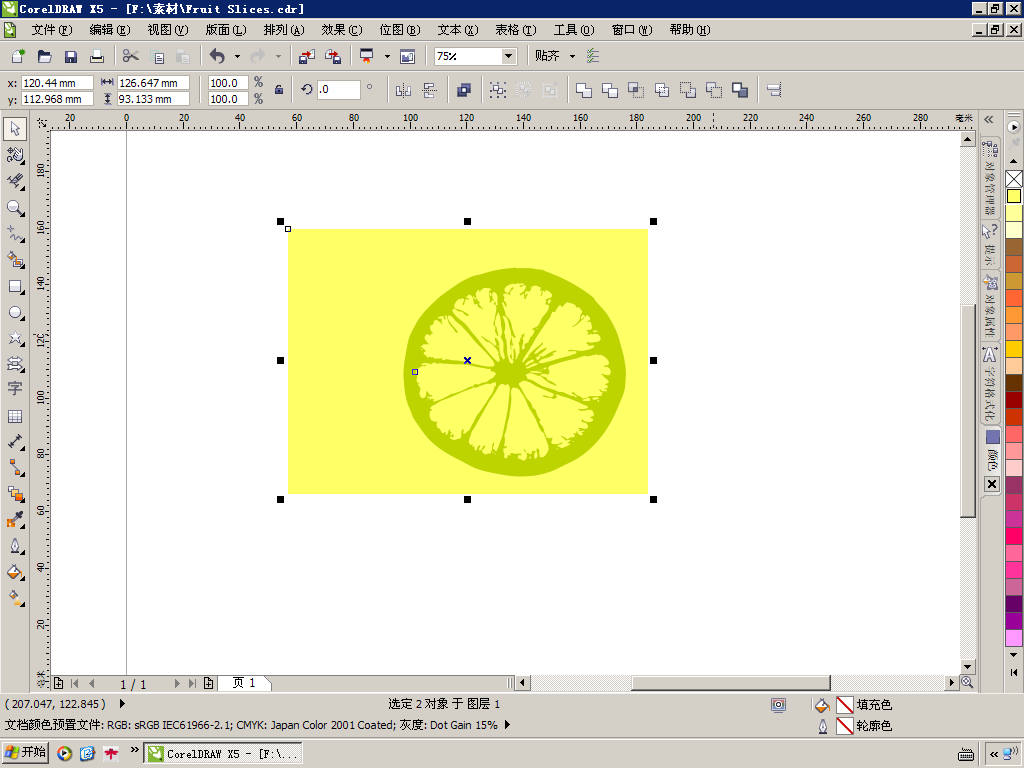
Task: Select the Rectangle tool
Action: [15, 287]
